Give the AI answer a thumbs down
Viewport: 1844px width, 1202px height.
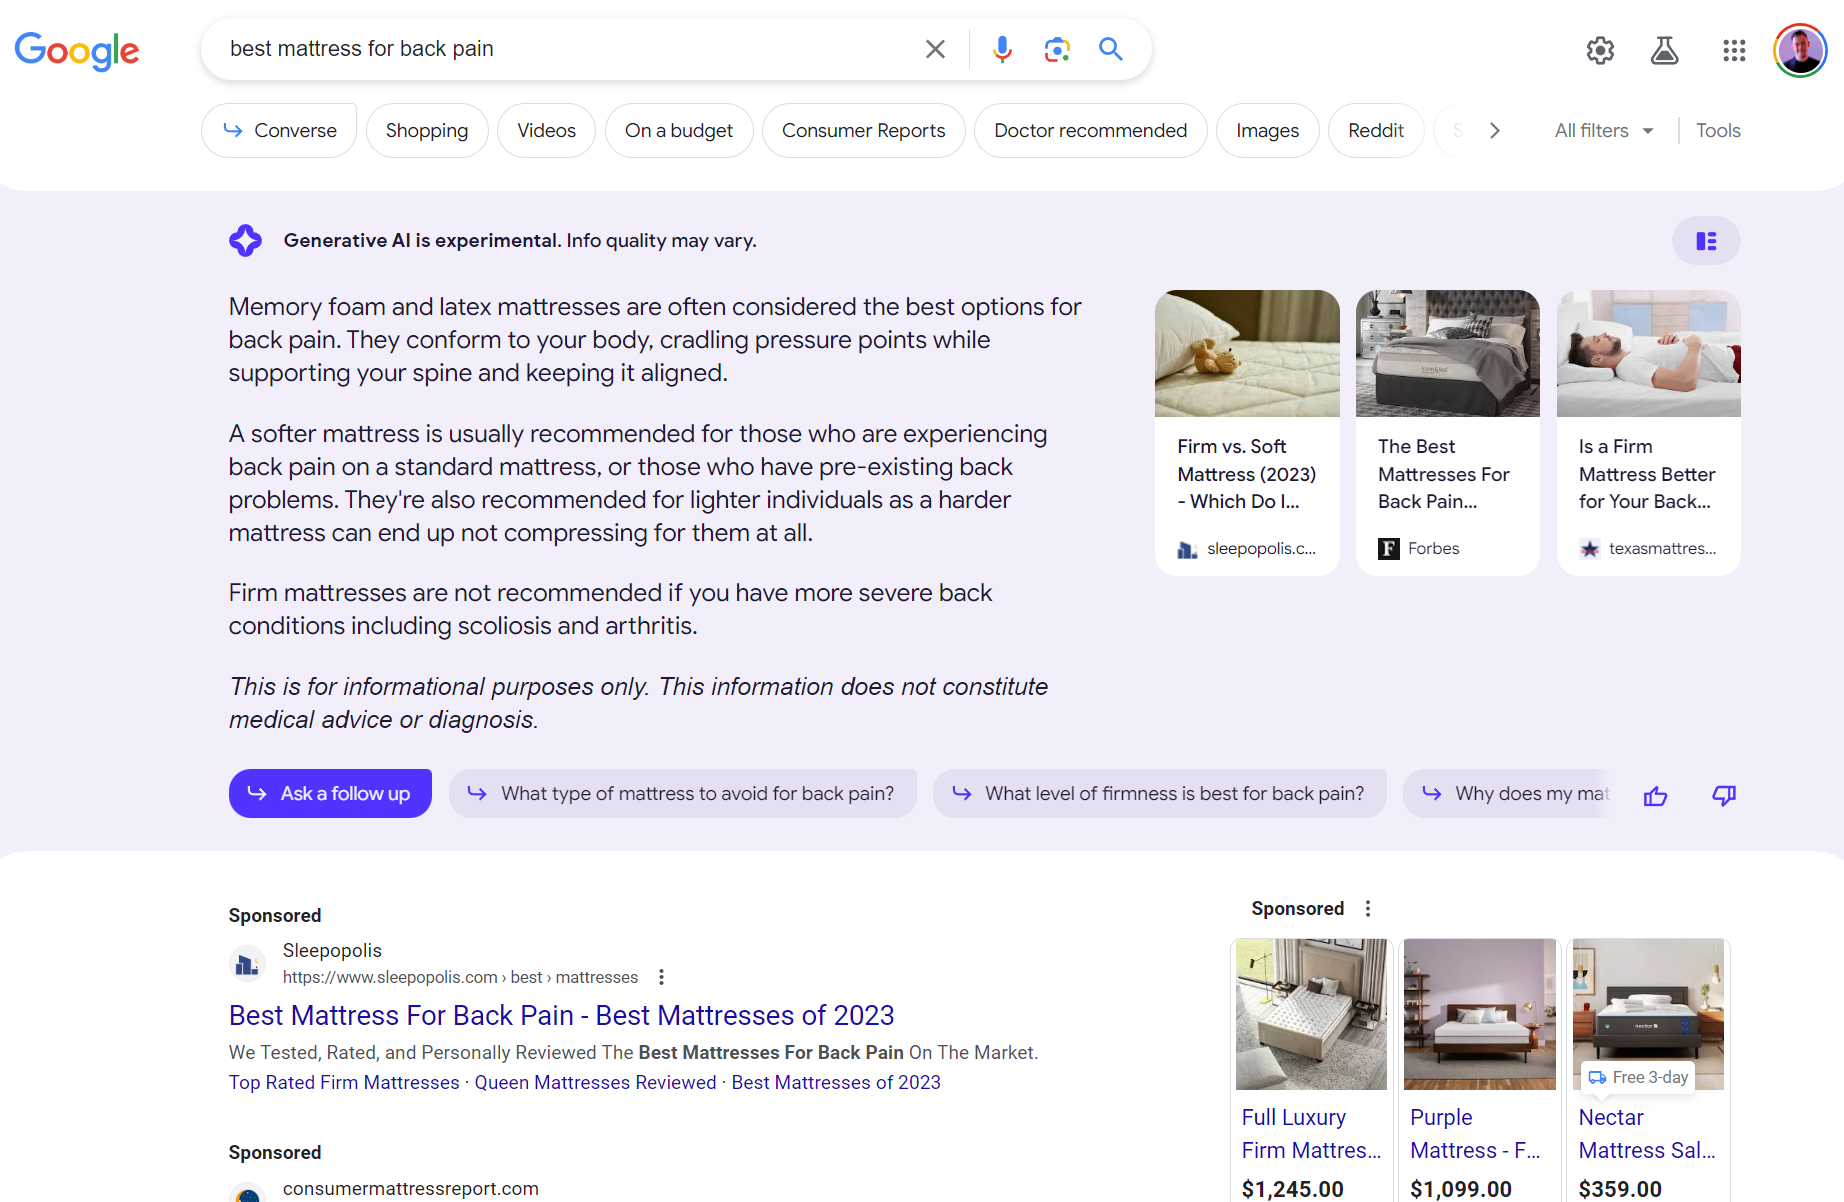pos(1724,795)
